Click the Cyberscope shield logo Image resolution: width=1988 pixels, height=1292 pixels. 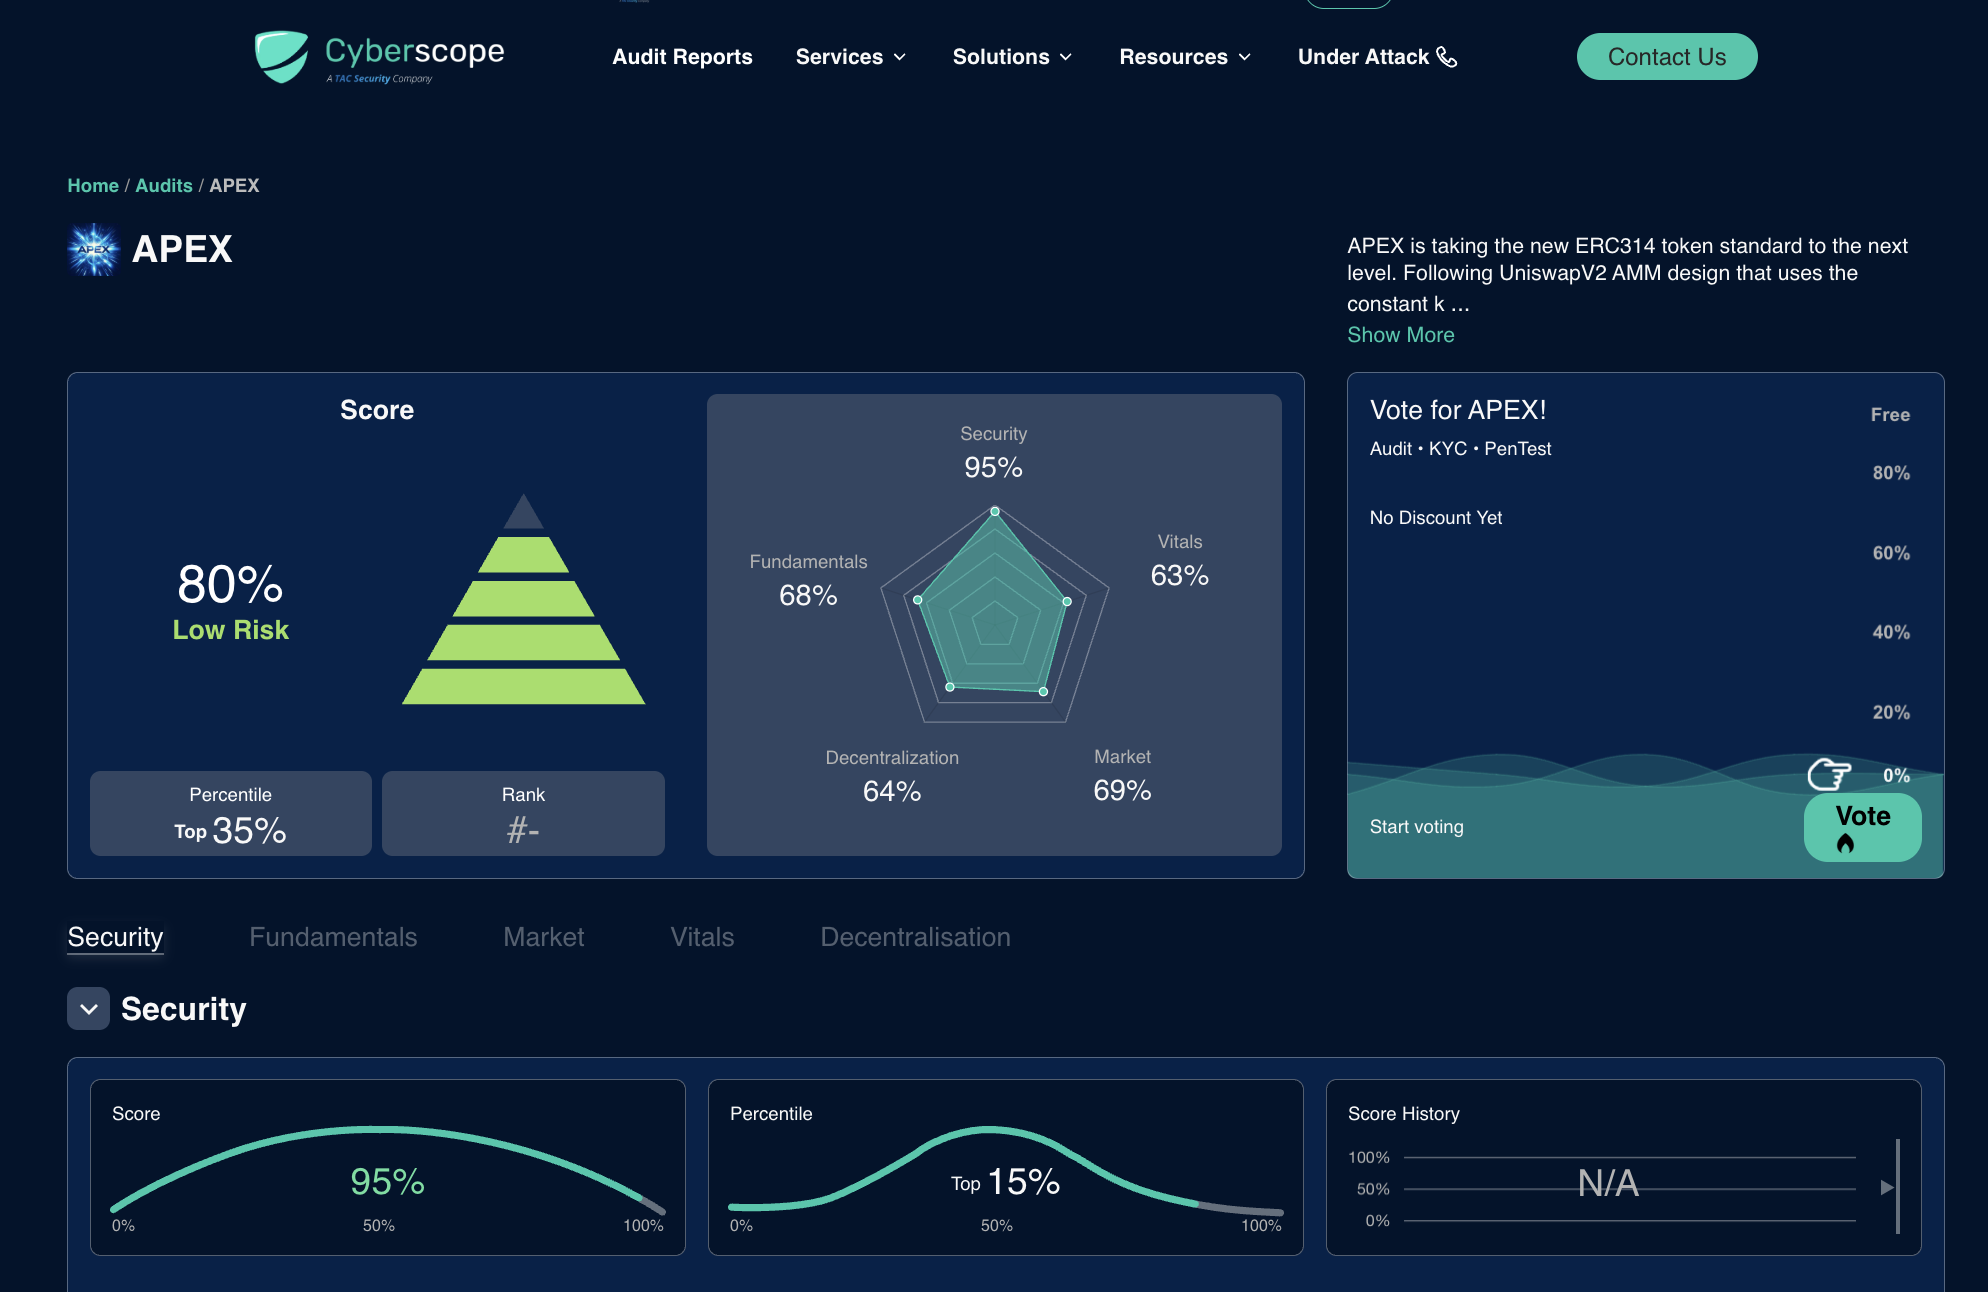[282, 56]
